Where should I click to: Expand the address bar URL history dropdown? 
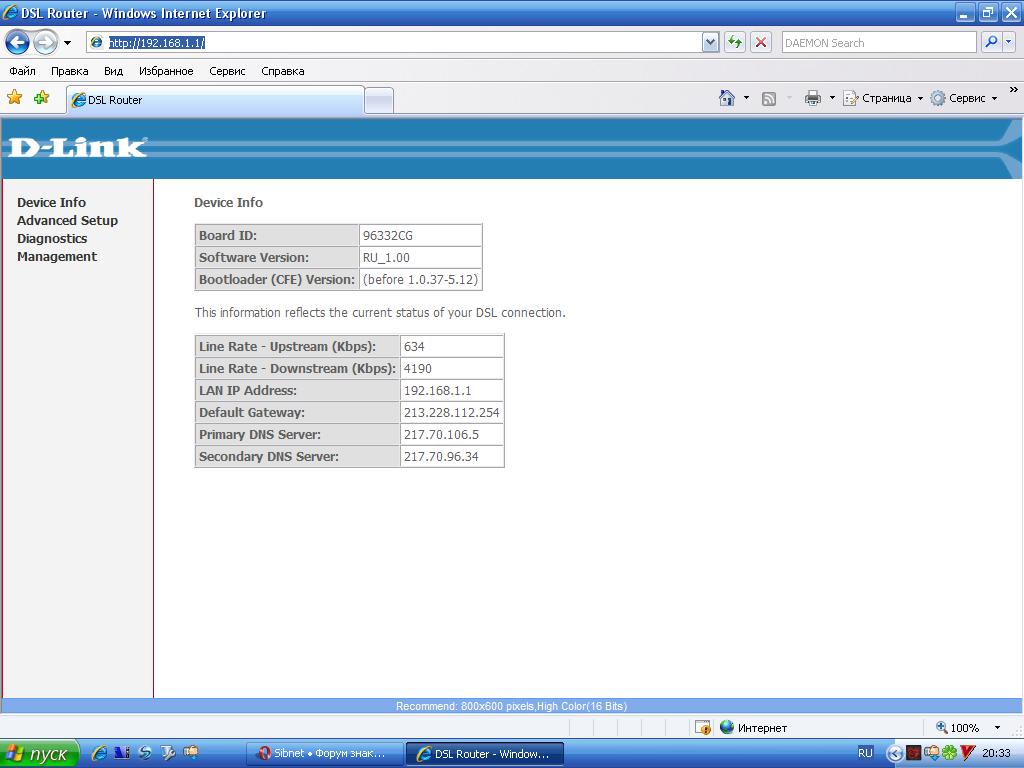(711, 42)
